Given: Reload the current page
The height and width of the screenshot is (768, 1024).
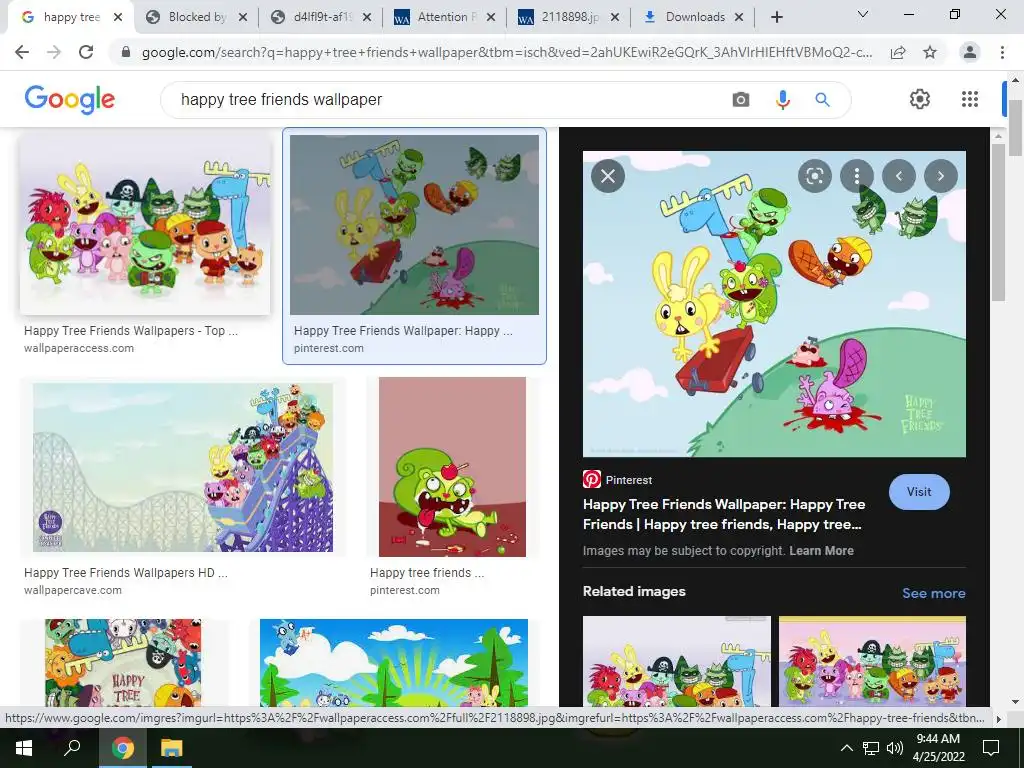Looking at the screenshot, I should click(86, 52).
